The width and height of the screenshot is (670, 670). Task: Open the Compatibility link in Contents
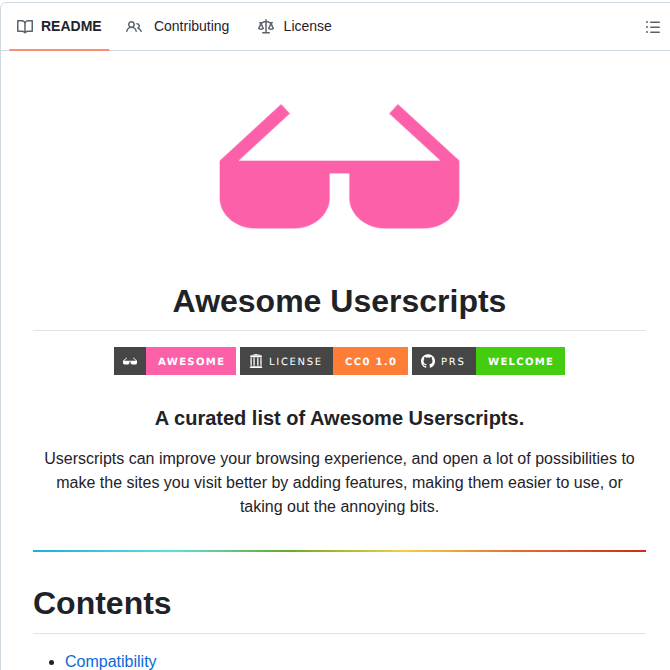coord(111,661)
